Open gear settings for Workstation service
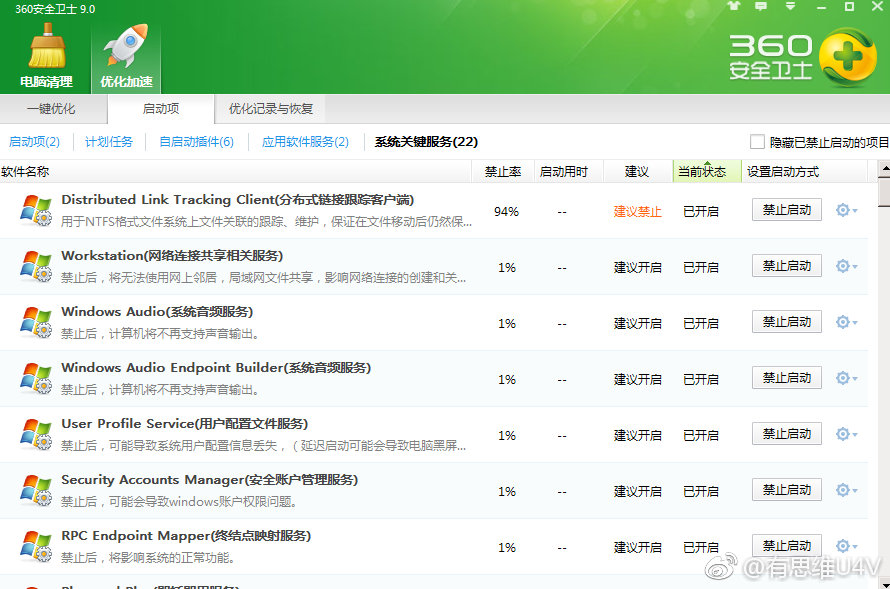890x589 pixels. (846, 266)
